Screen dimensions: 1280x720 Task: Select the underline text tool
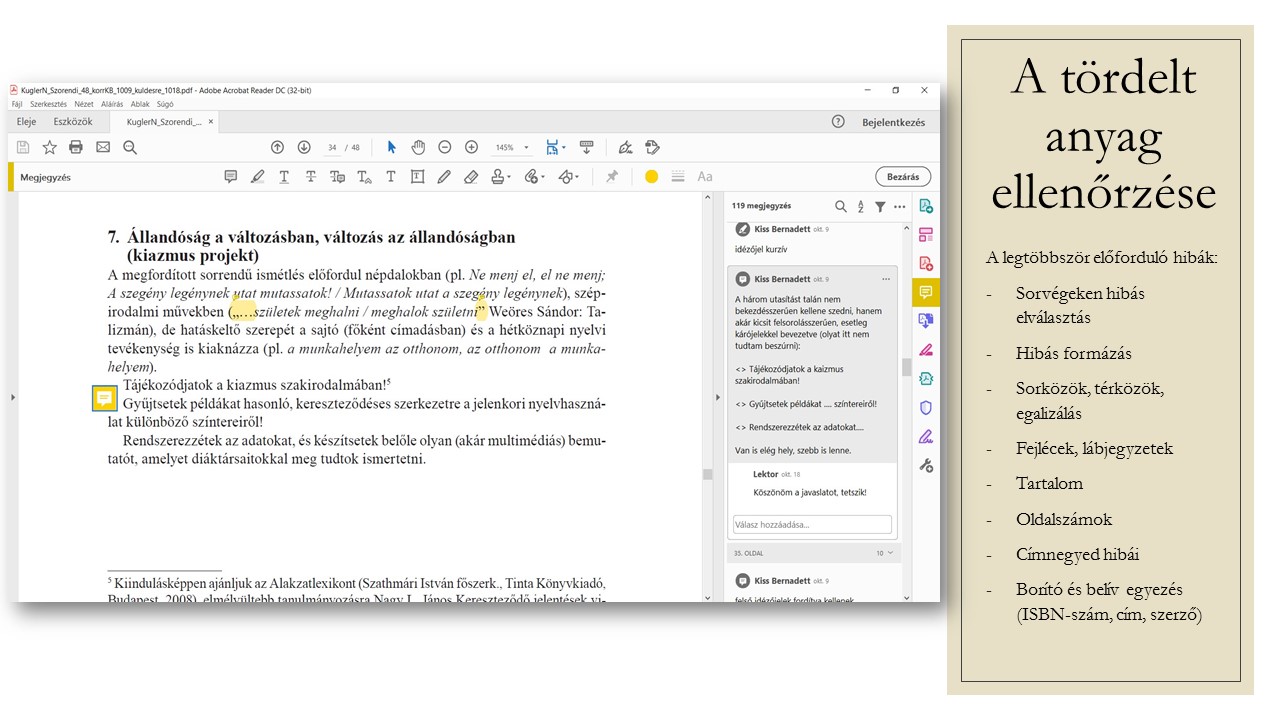(284, 177)
